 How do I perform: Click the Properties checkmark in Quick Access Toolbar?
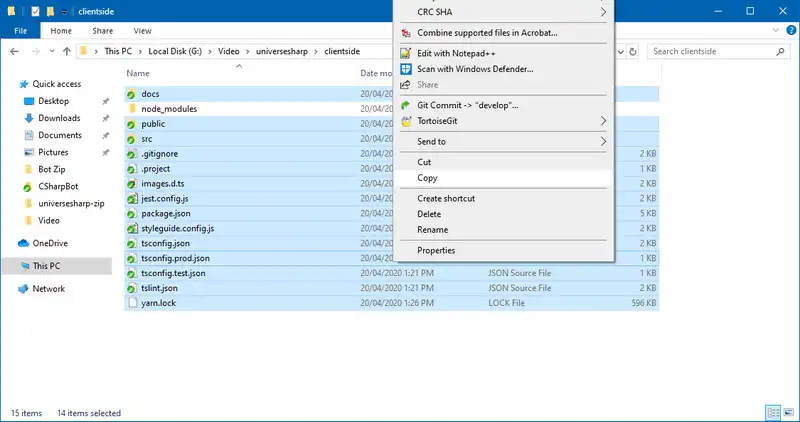pyautogui.click(x=36, y=11)
